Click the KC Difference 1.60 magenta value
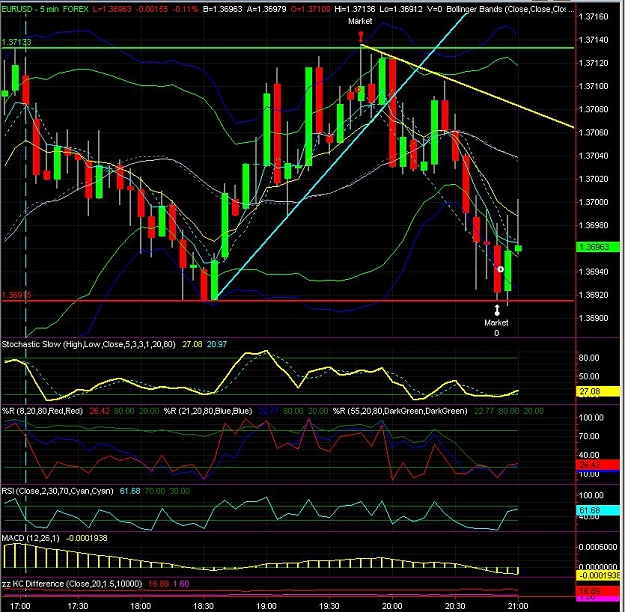This screenshot has width=625, height=612. (x=181, y=584)
